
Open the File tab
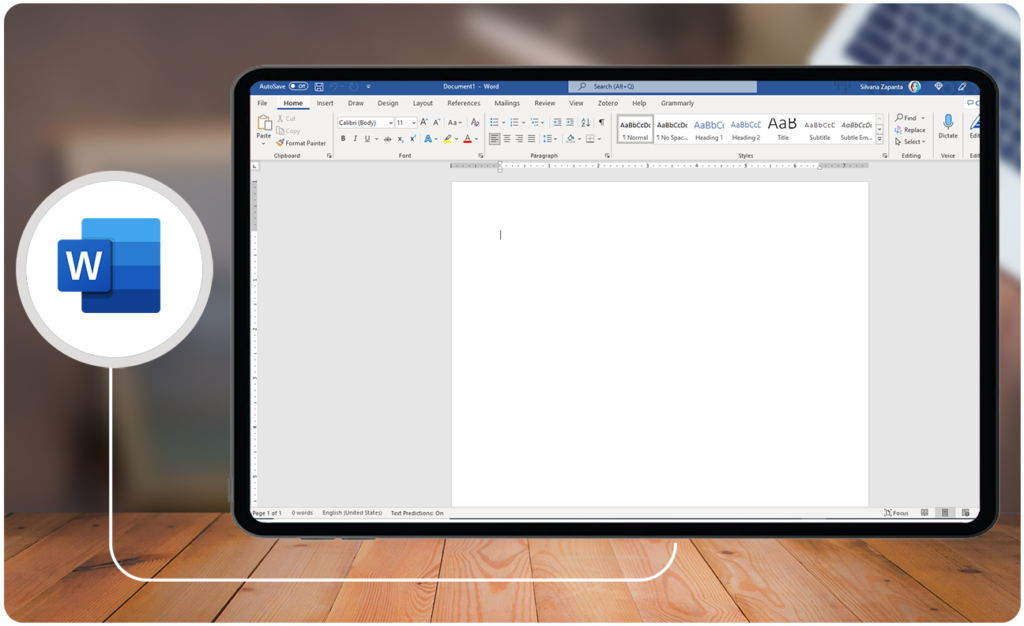coord(262,103)
